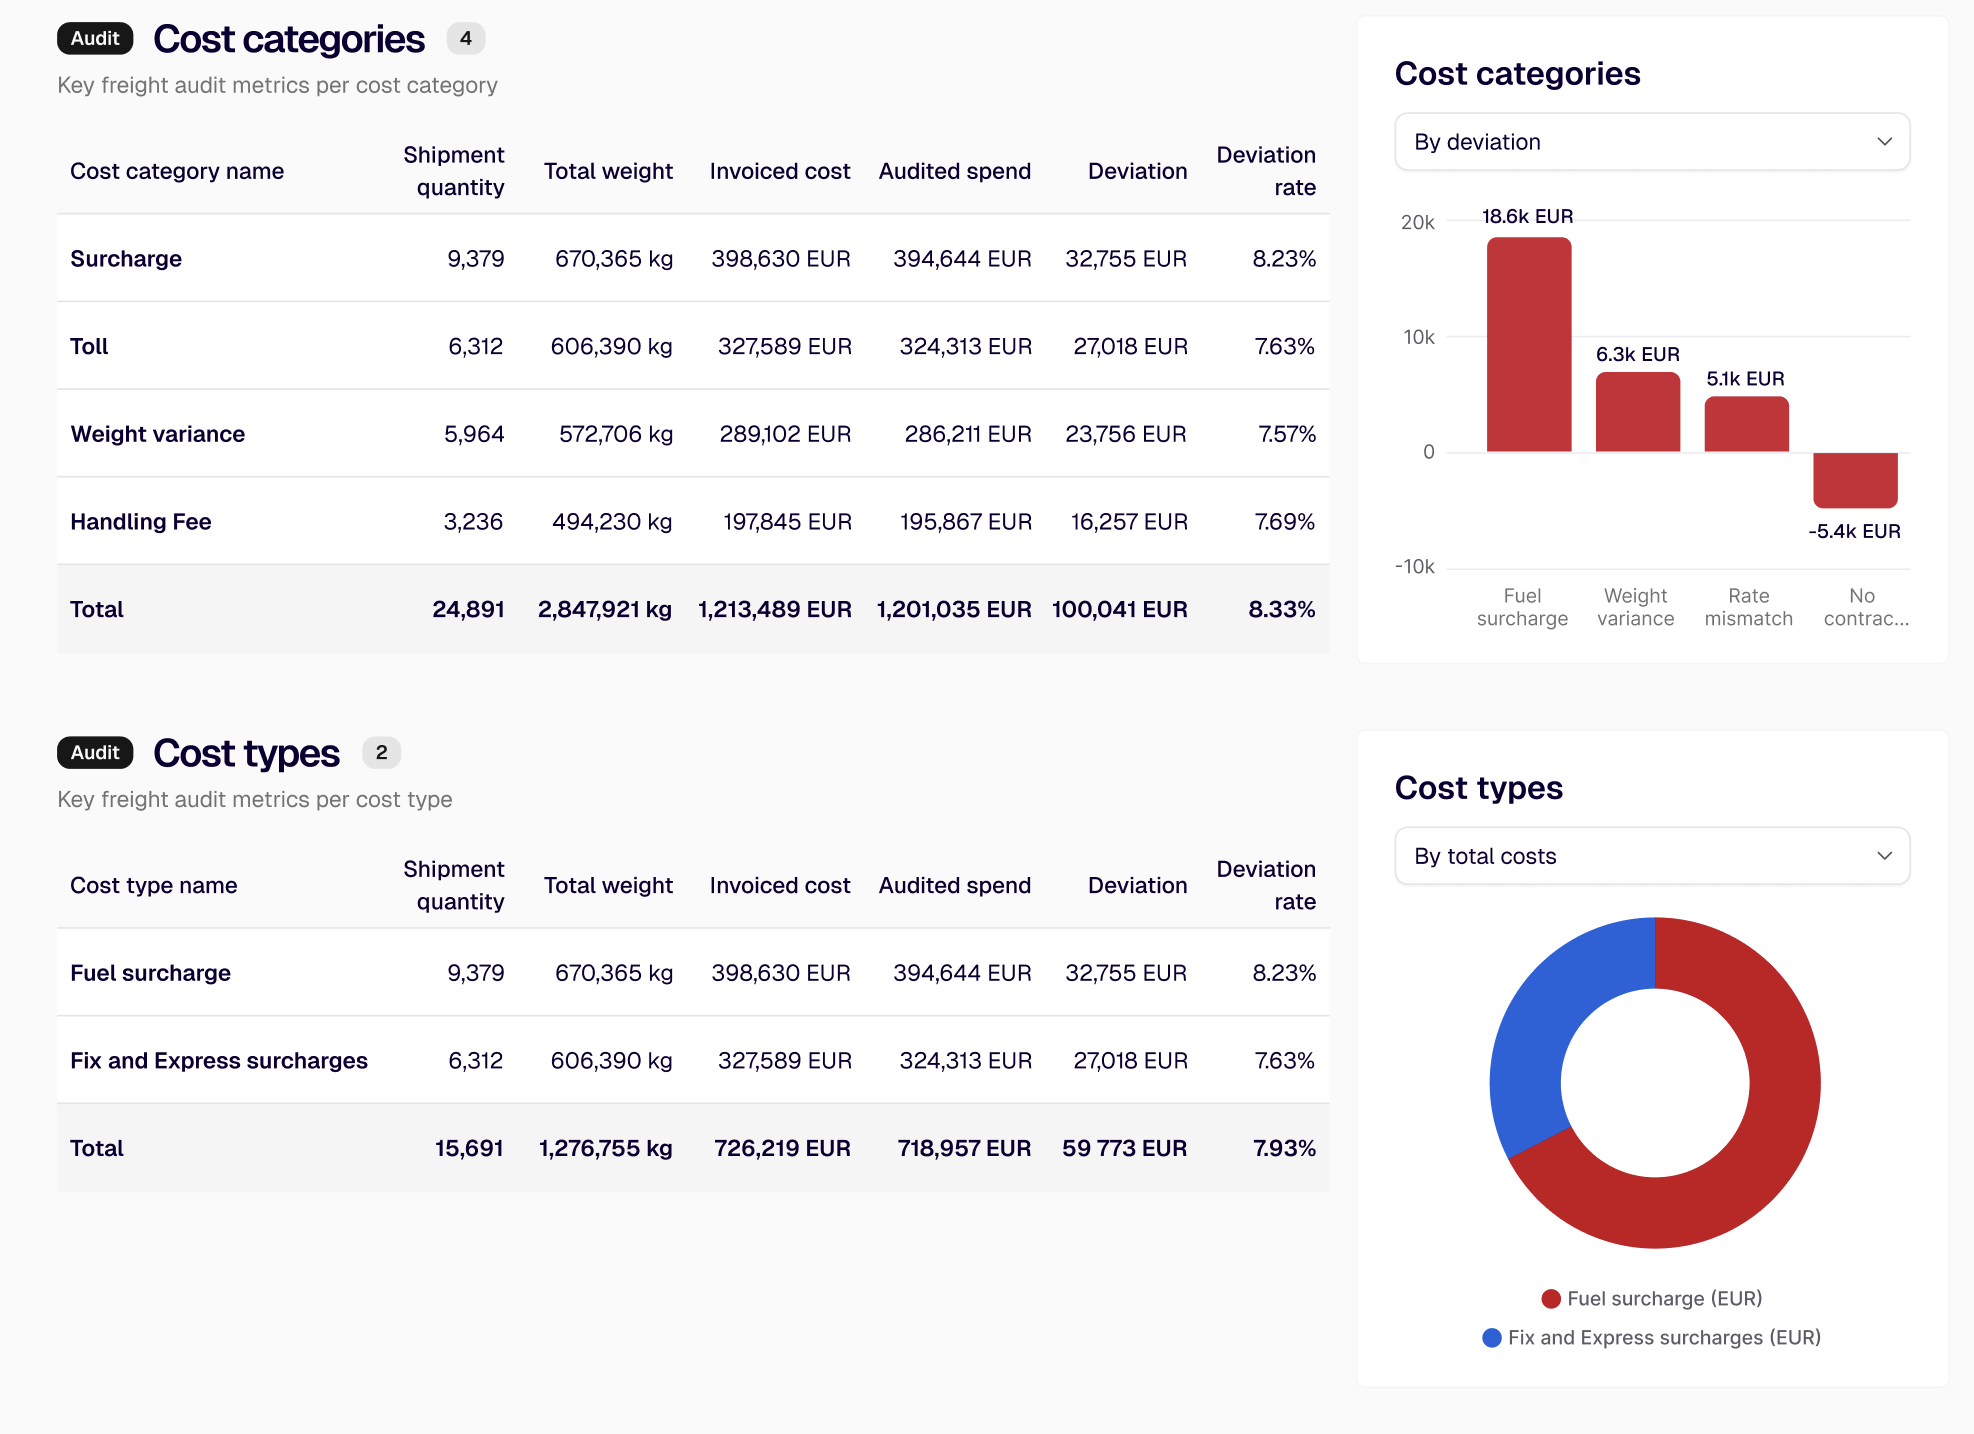Select the Fix and Express surcharges row name
Screen dimensions: 1974x1434
coord(219,1061)
